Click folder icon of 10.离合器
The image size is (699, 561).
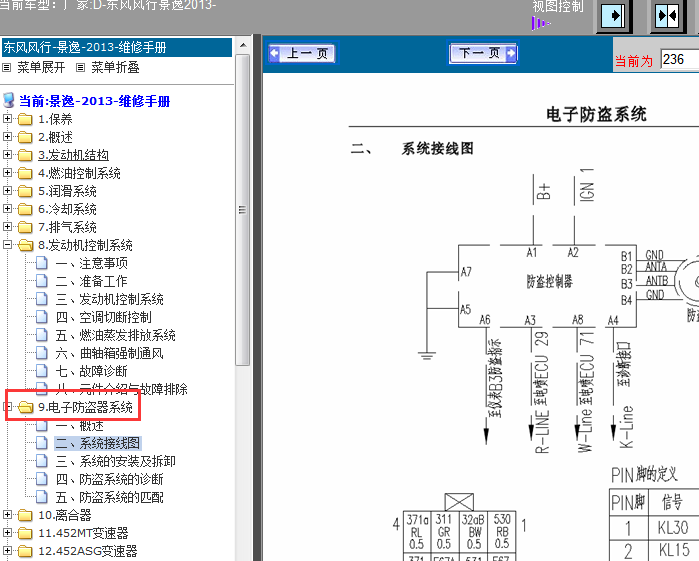point(25,515)
